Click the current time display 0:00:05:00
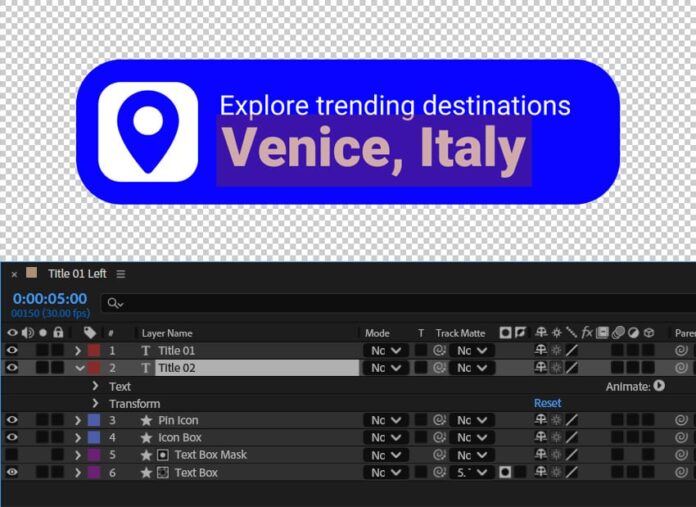This screenshot has width=696, height=507. pos(50,298)
